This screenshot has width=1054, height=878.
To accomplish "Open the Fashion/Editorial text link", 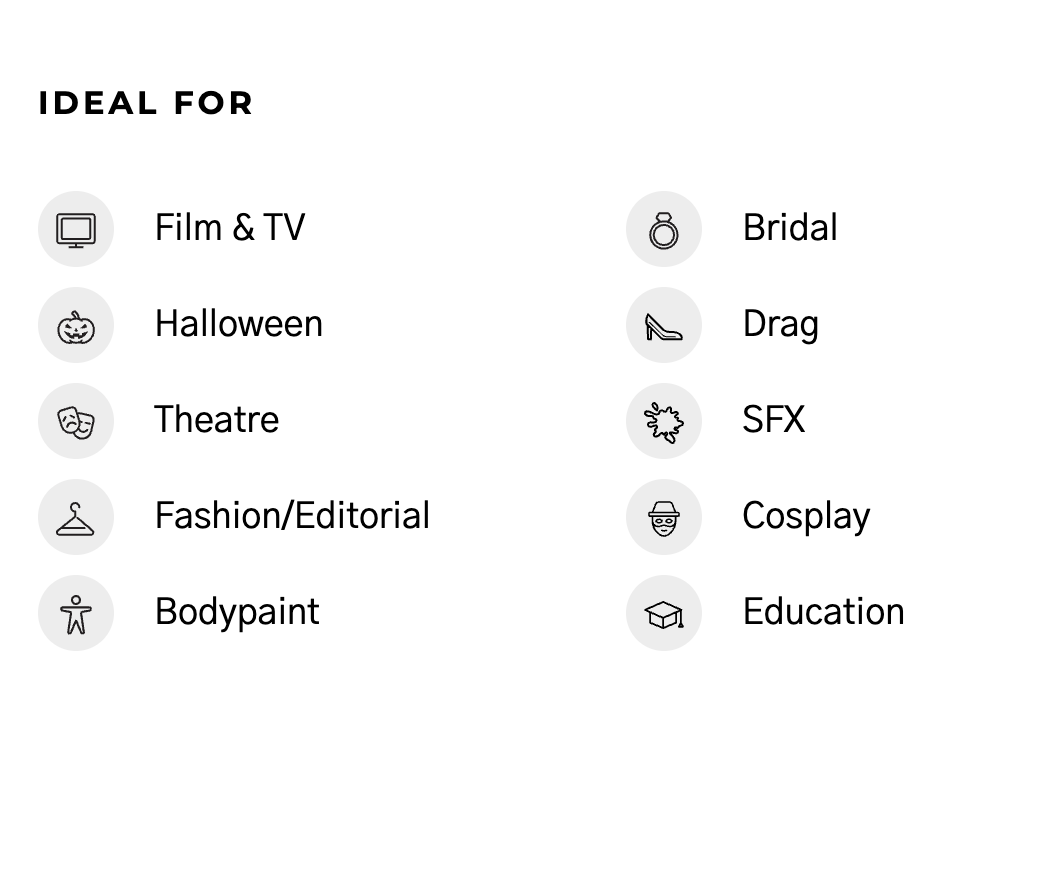I will [x=292, y=516].
